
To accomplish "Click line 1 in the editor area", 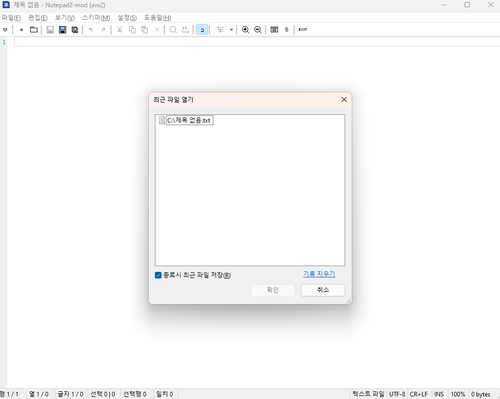I will point(257,42).
